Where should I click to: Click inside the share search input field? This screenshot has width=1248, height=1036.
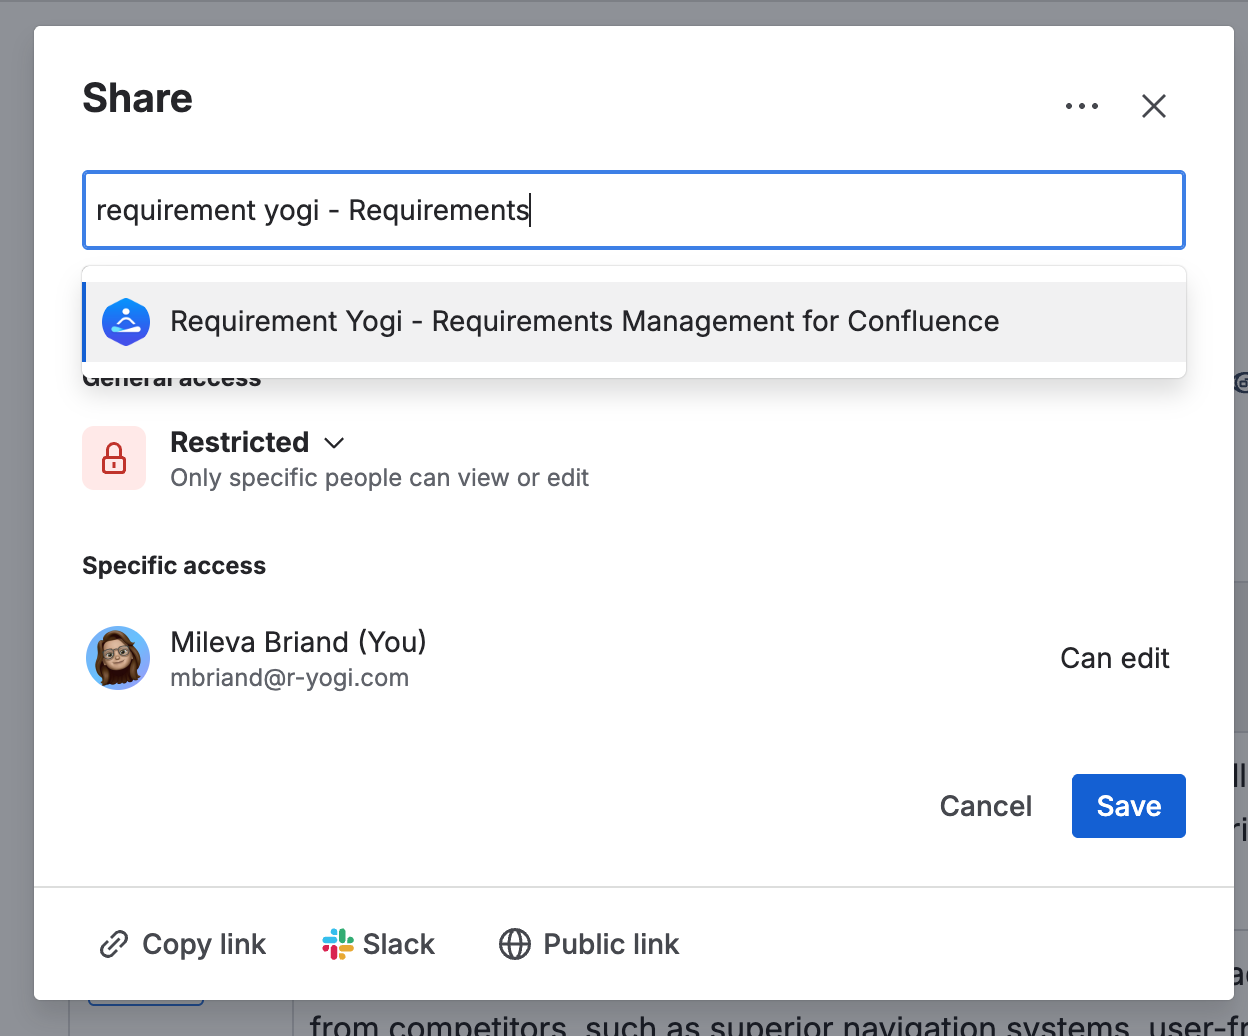click(x=633, y=210)
